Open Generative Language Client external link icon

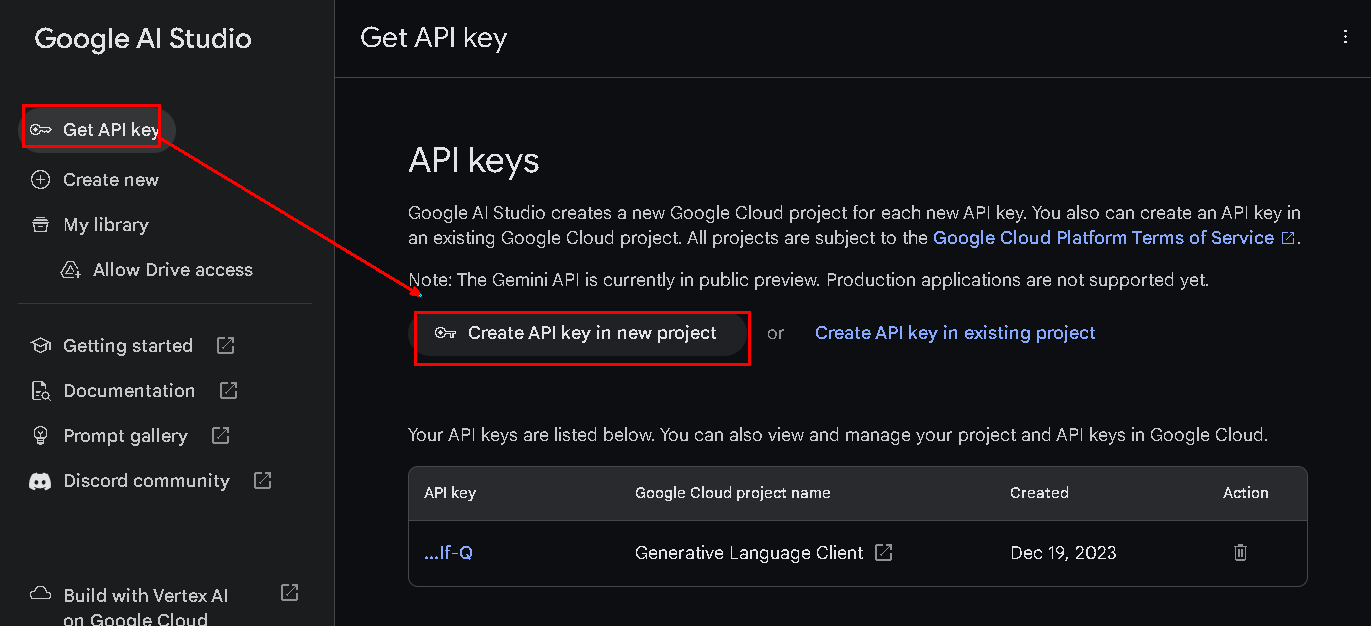click(x=884, y=552)
